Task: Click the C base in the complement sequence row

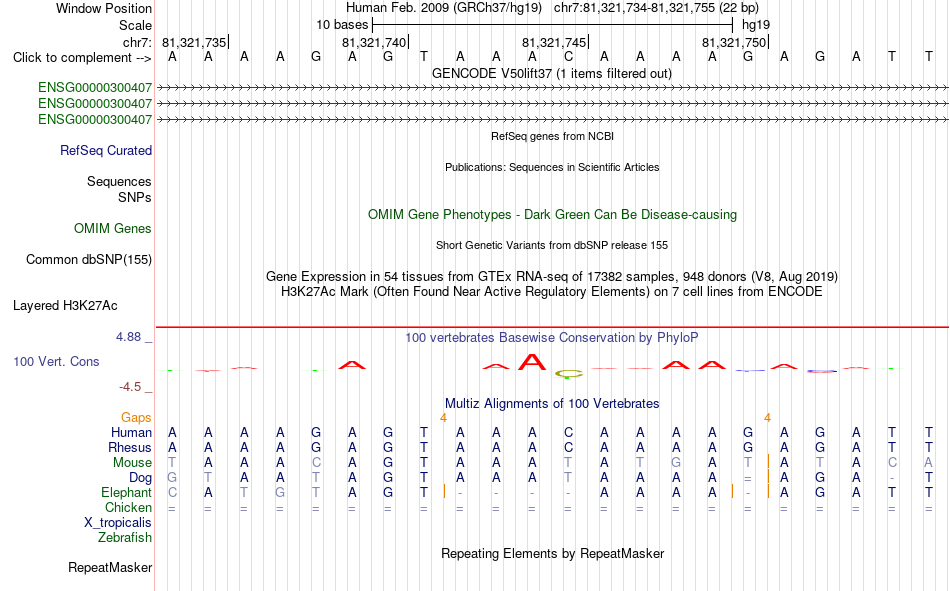Action: click(x=568, y=57)
